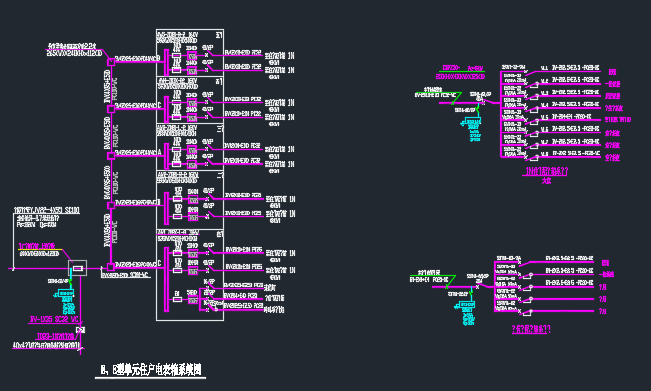Select the white cable note ending SC100
651x391 pixels.
tap(47, 210)
